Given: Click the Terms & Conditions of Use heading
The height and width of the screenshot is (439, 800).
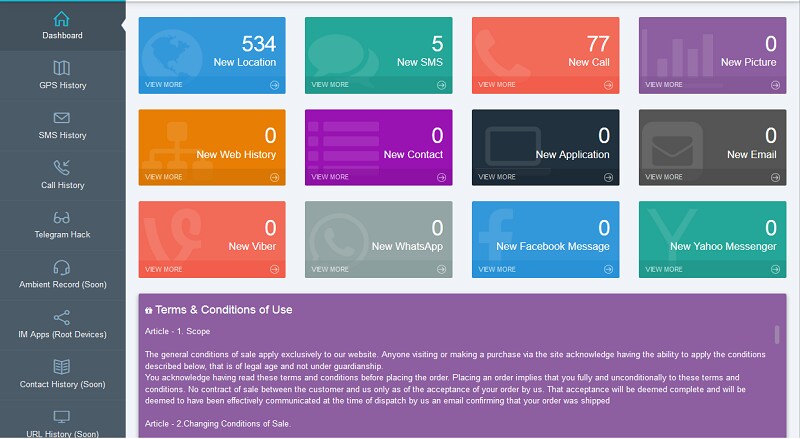Looking at the screenshot, I should tap(223, 310).
